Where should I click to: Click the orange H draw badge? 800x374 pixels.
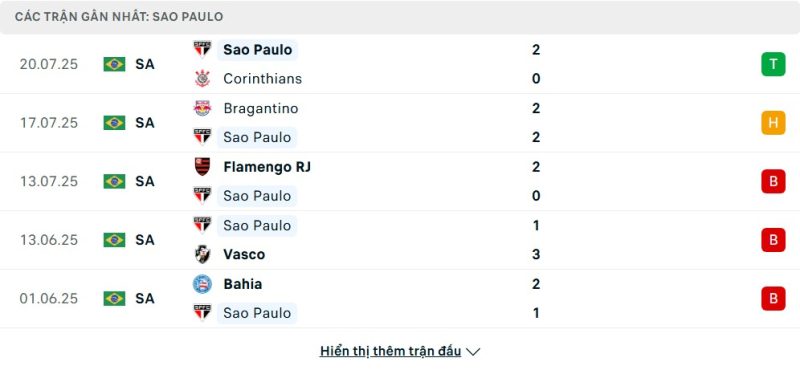point(773,123)
